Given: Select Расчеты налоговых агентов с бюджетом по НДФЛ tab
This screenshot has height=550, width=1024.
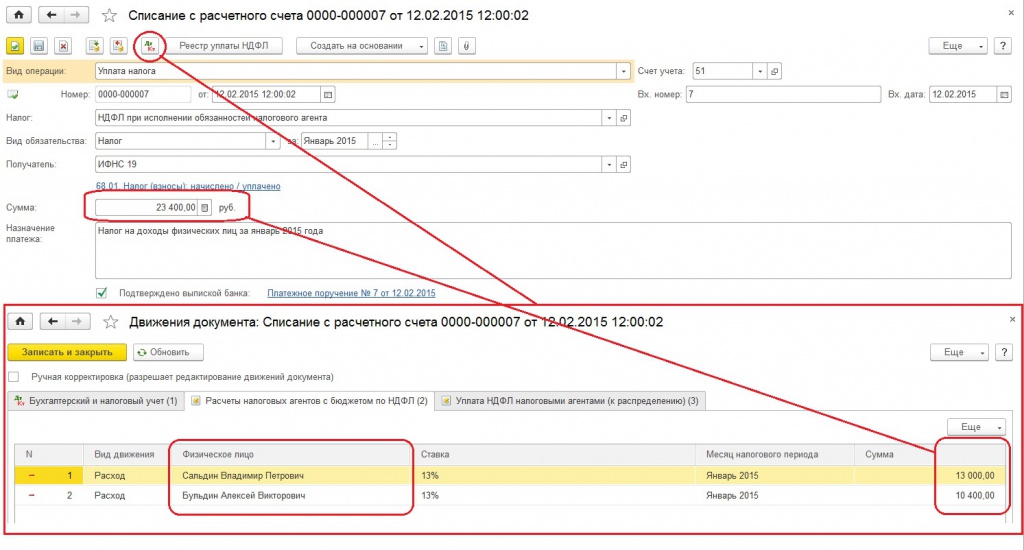Looking at the screenshot, I should [x=310, y=401].
